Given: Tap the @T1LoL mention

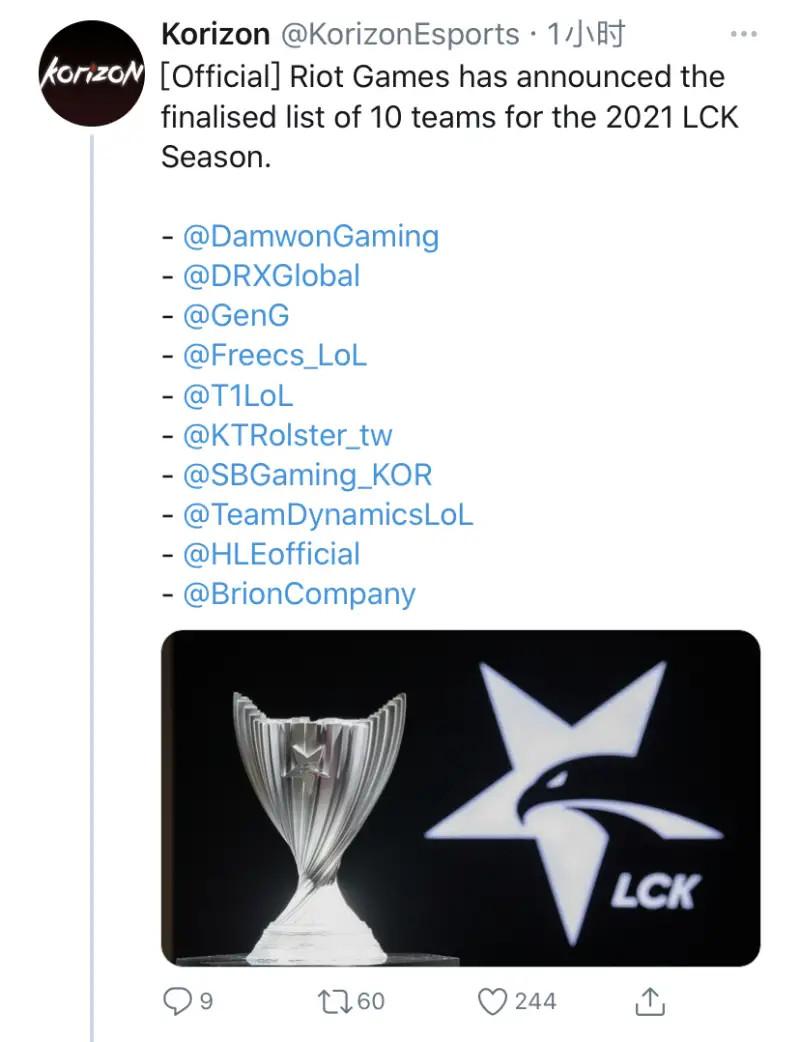Looking at the screenshot, I should 238,395.
